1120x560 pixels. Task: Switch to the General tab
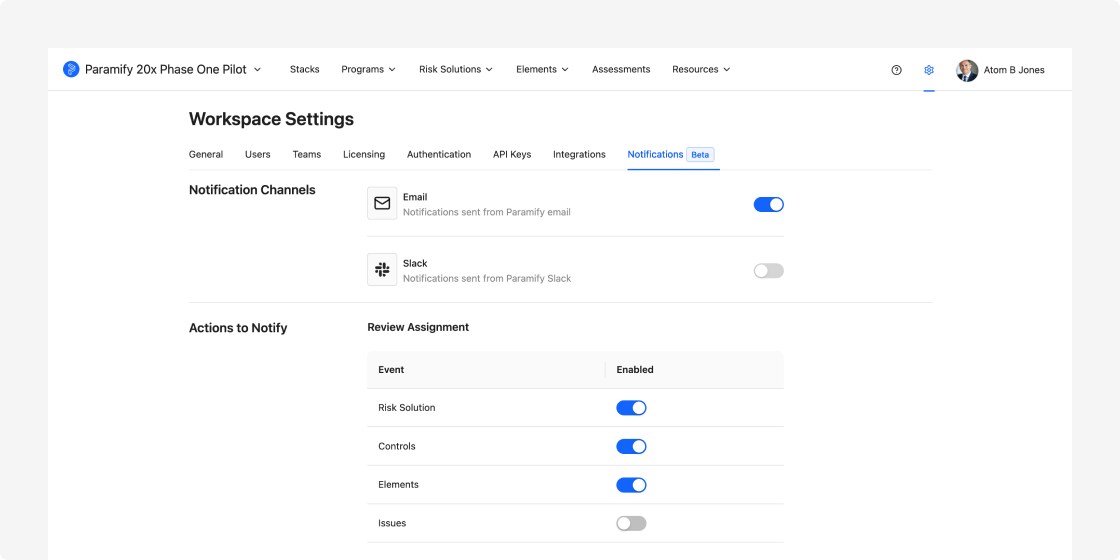(206, 154)
